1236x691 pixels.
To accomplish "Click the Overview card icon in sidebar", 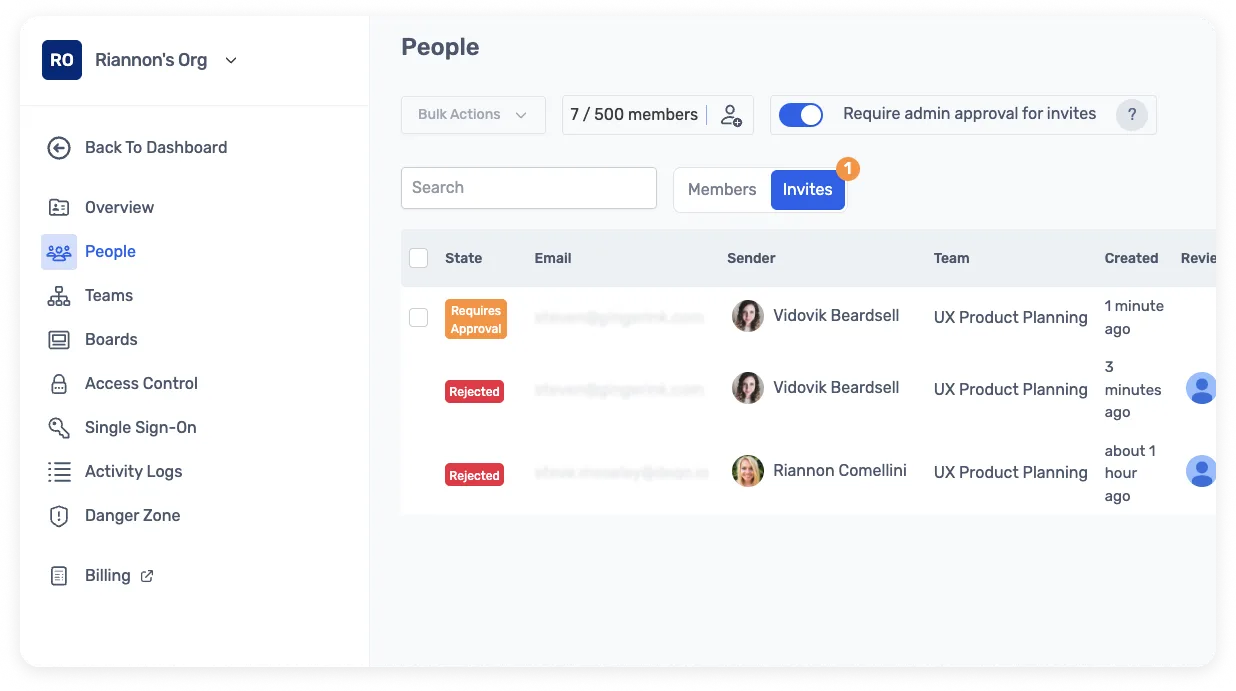I will (59, 208).
